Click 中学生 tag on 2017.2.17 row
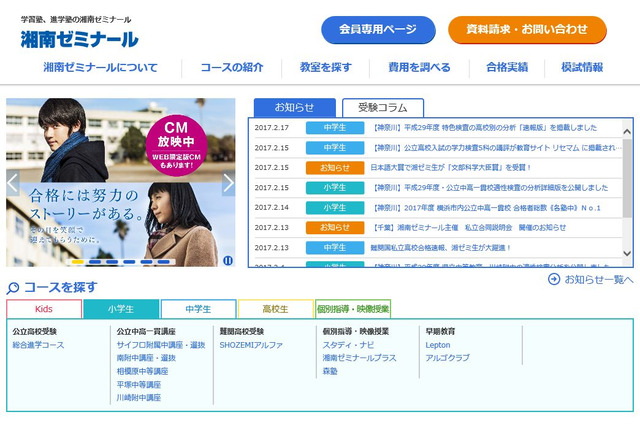 335,128
